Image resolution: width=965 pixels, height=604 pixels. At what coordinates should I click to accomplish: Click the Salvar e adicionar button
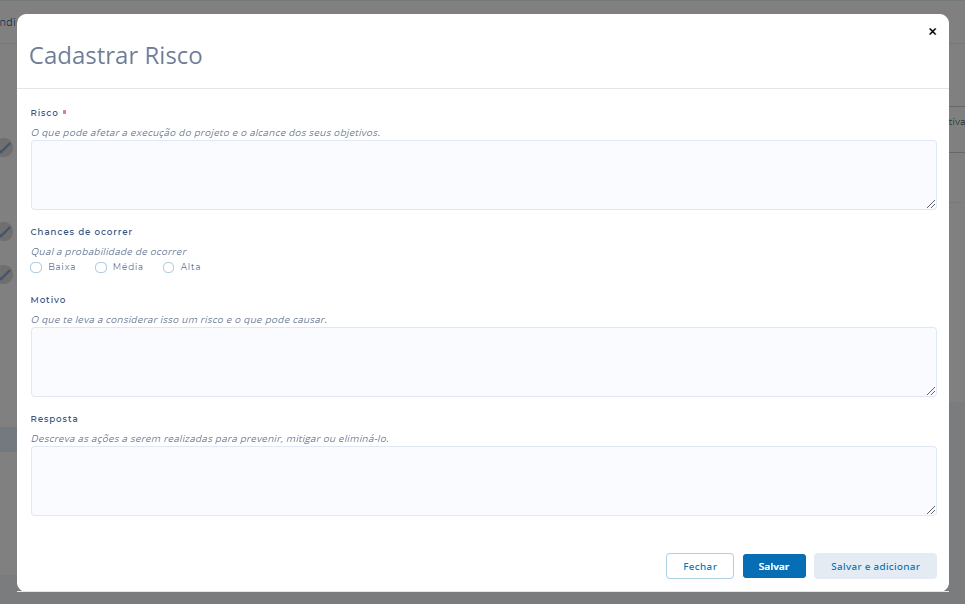click(x=875, y=566)
